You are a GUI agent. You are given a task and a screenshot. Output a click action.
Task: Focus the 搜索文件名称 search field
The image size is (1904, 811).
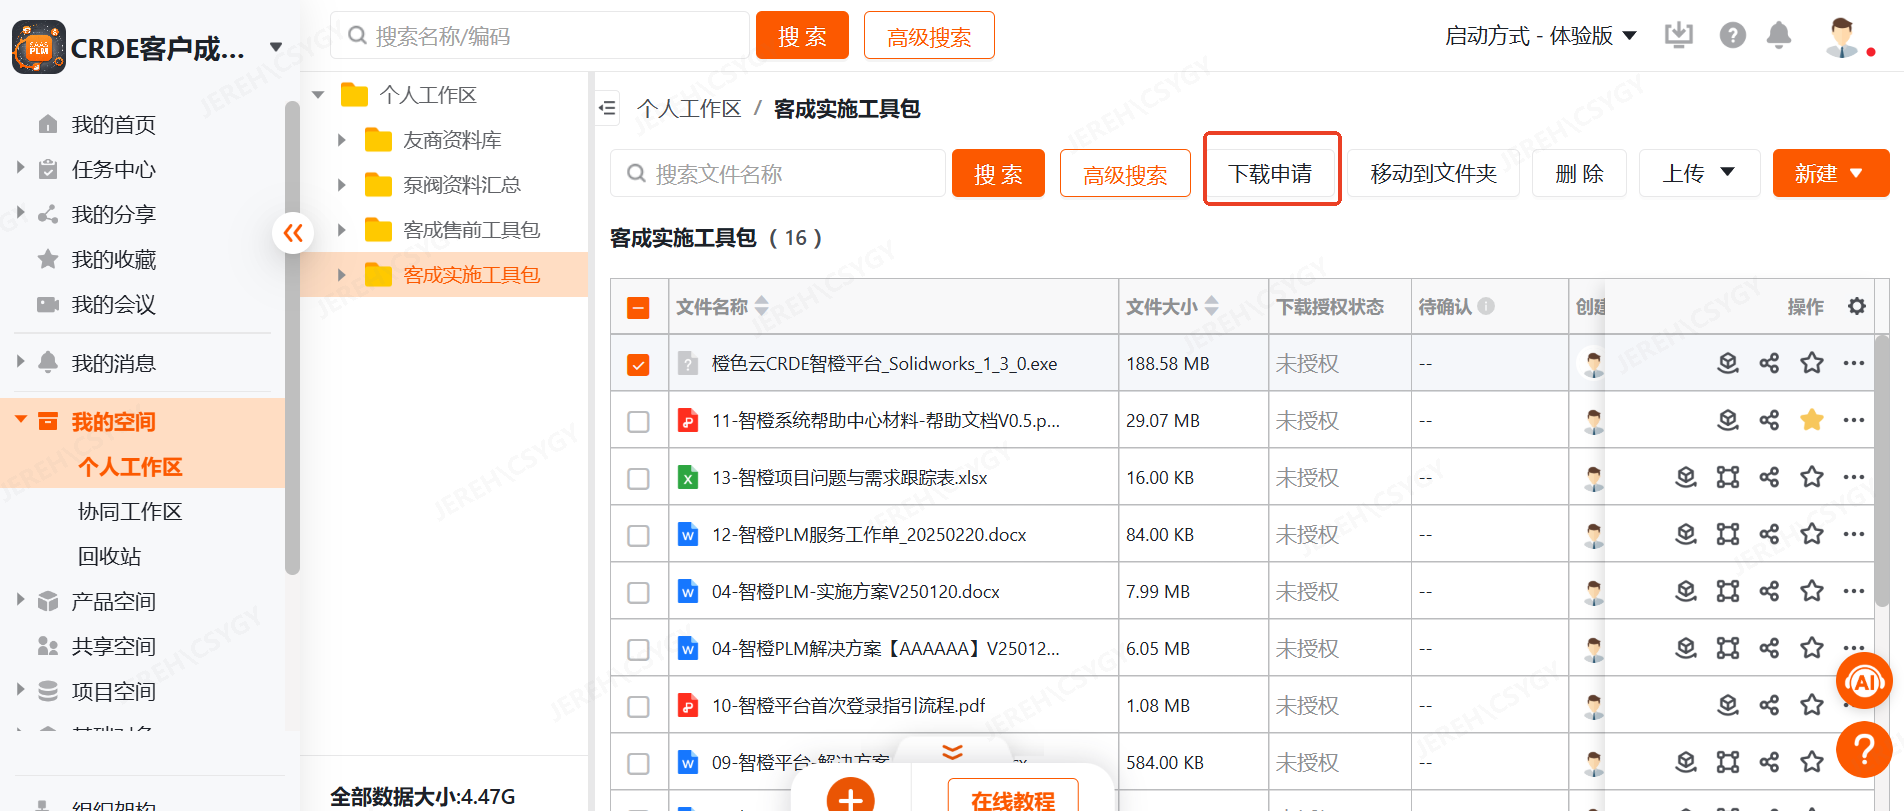778,173
